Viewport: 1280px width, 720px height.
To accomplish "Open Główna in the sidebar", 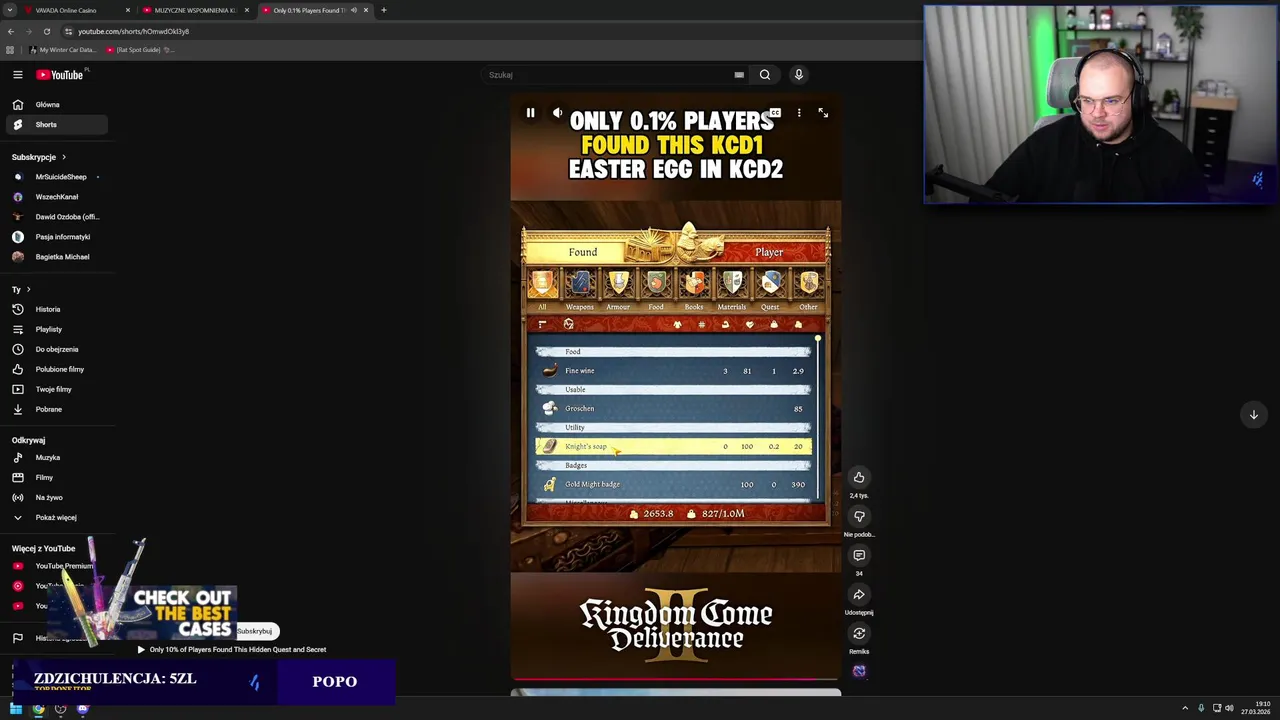I will click(56, 105).
